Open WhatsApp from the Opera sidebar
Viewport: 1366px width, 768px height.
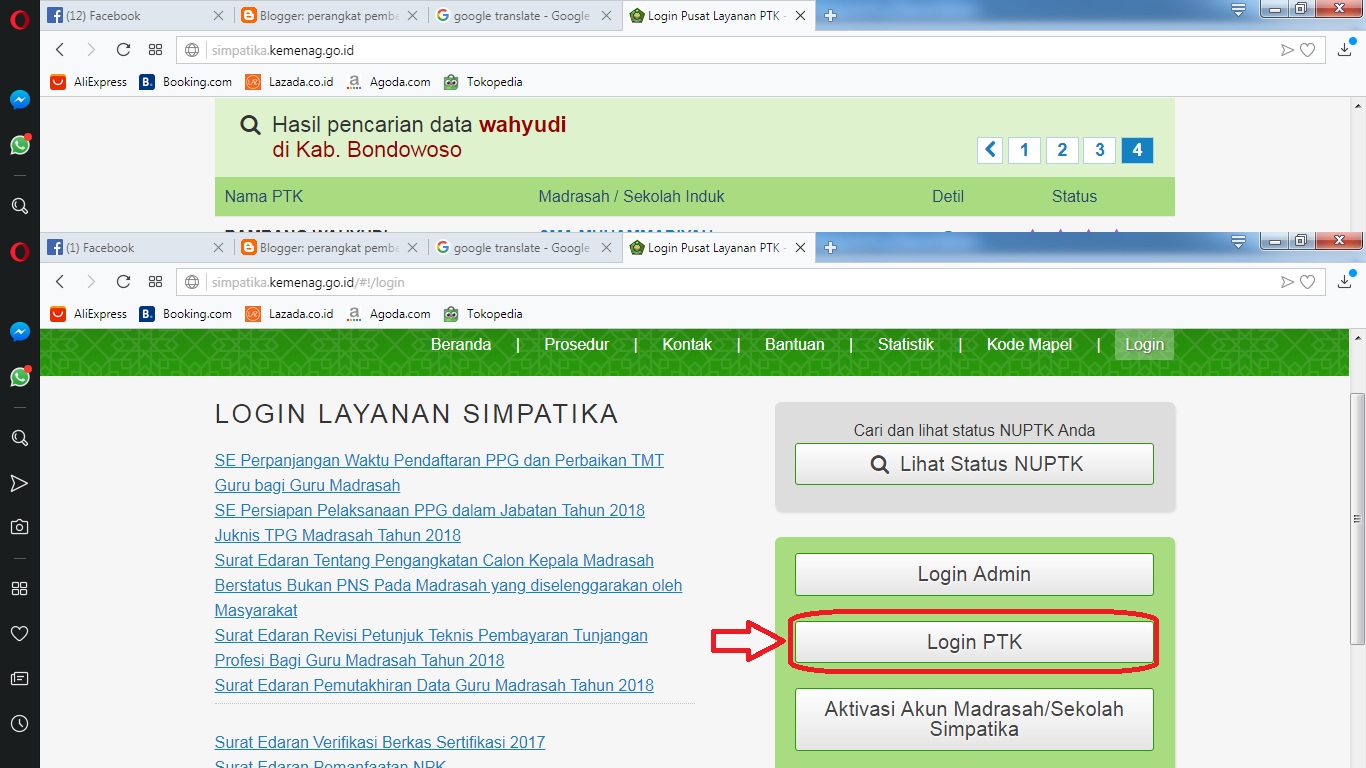click(20, 377)
